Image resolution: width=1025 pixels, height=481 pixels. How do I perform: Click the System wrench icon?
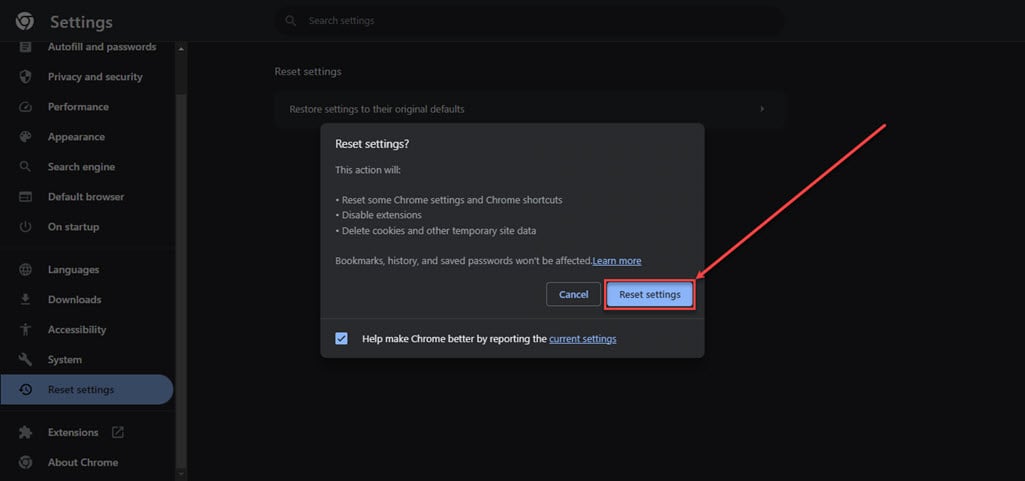point(25,360)
